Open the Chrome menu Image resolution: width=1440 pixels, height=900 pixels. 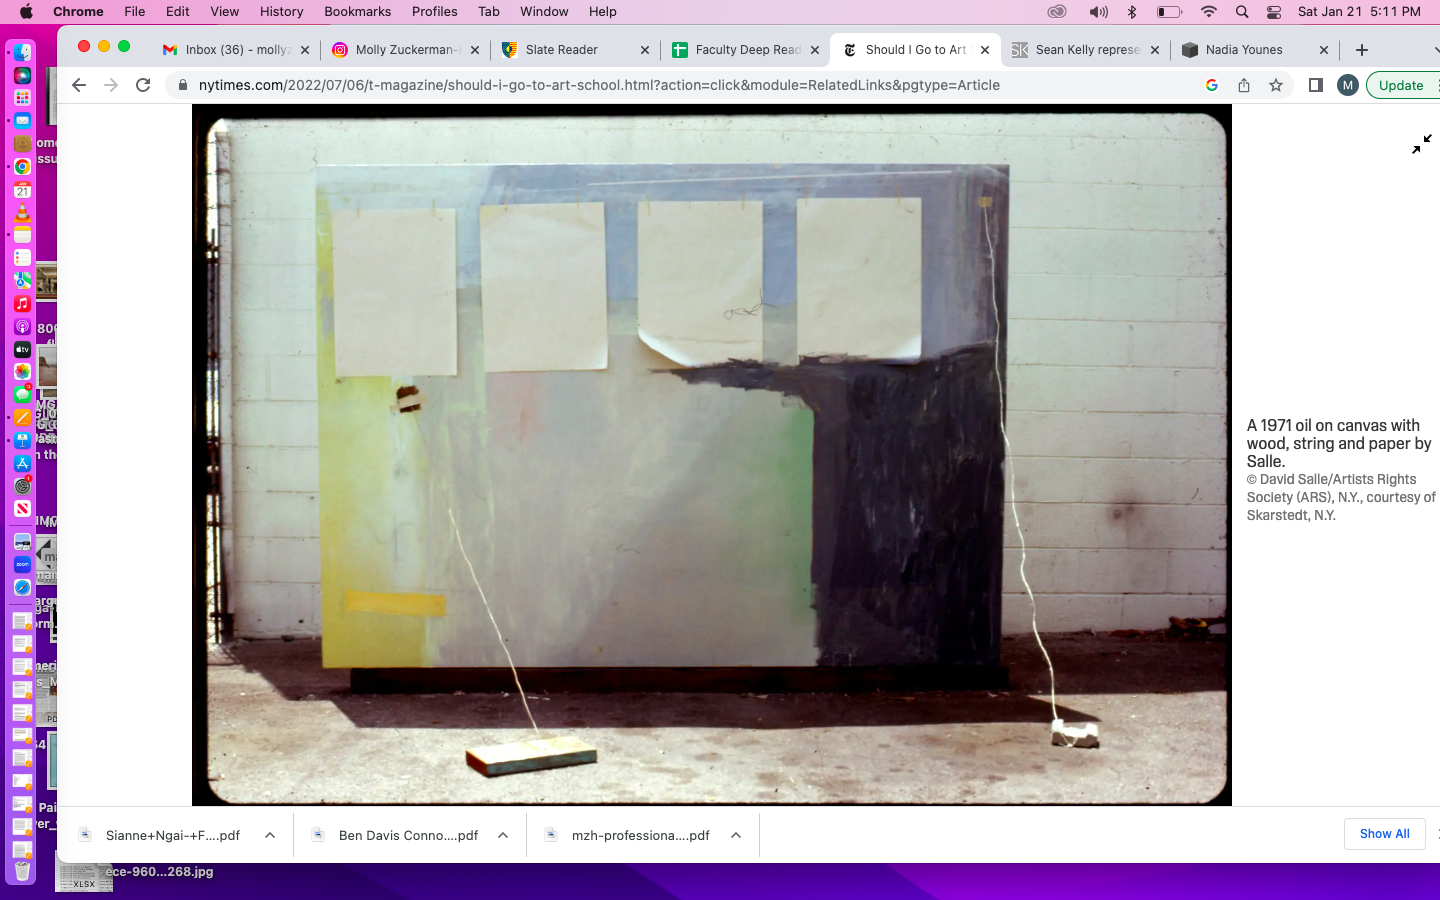tap(78, 12)
